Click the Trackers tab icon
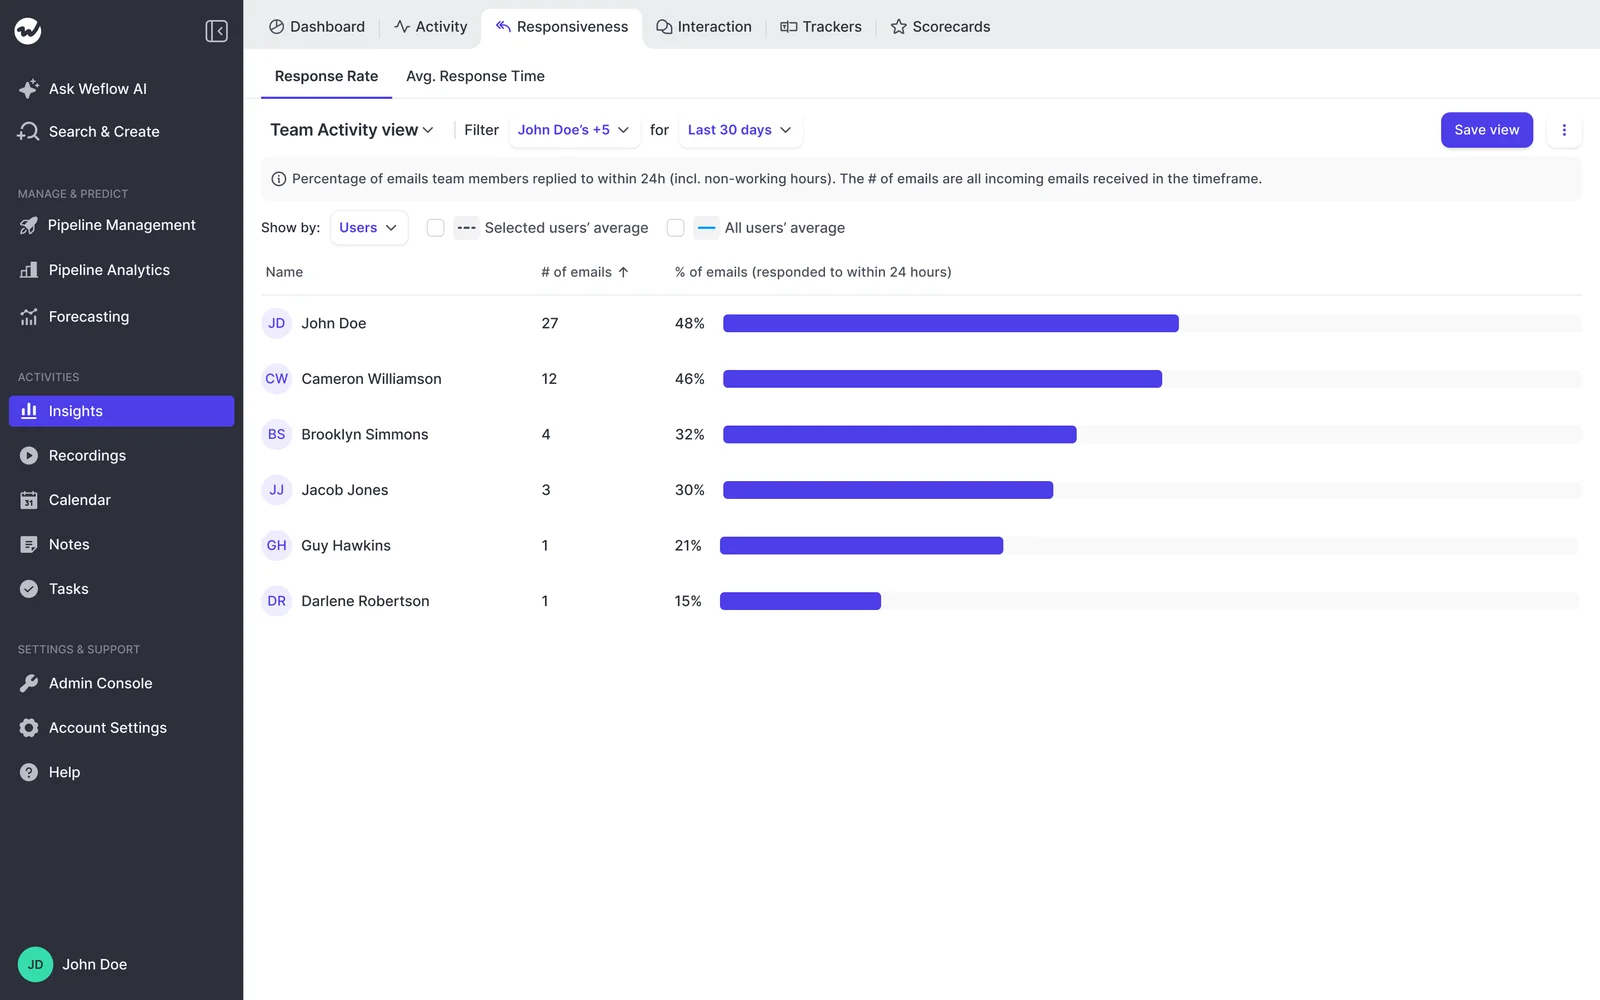Viewport: 1600px width, 1000px height. (x=789, y=27)
